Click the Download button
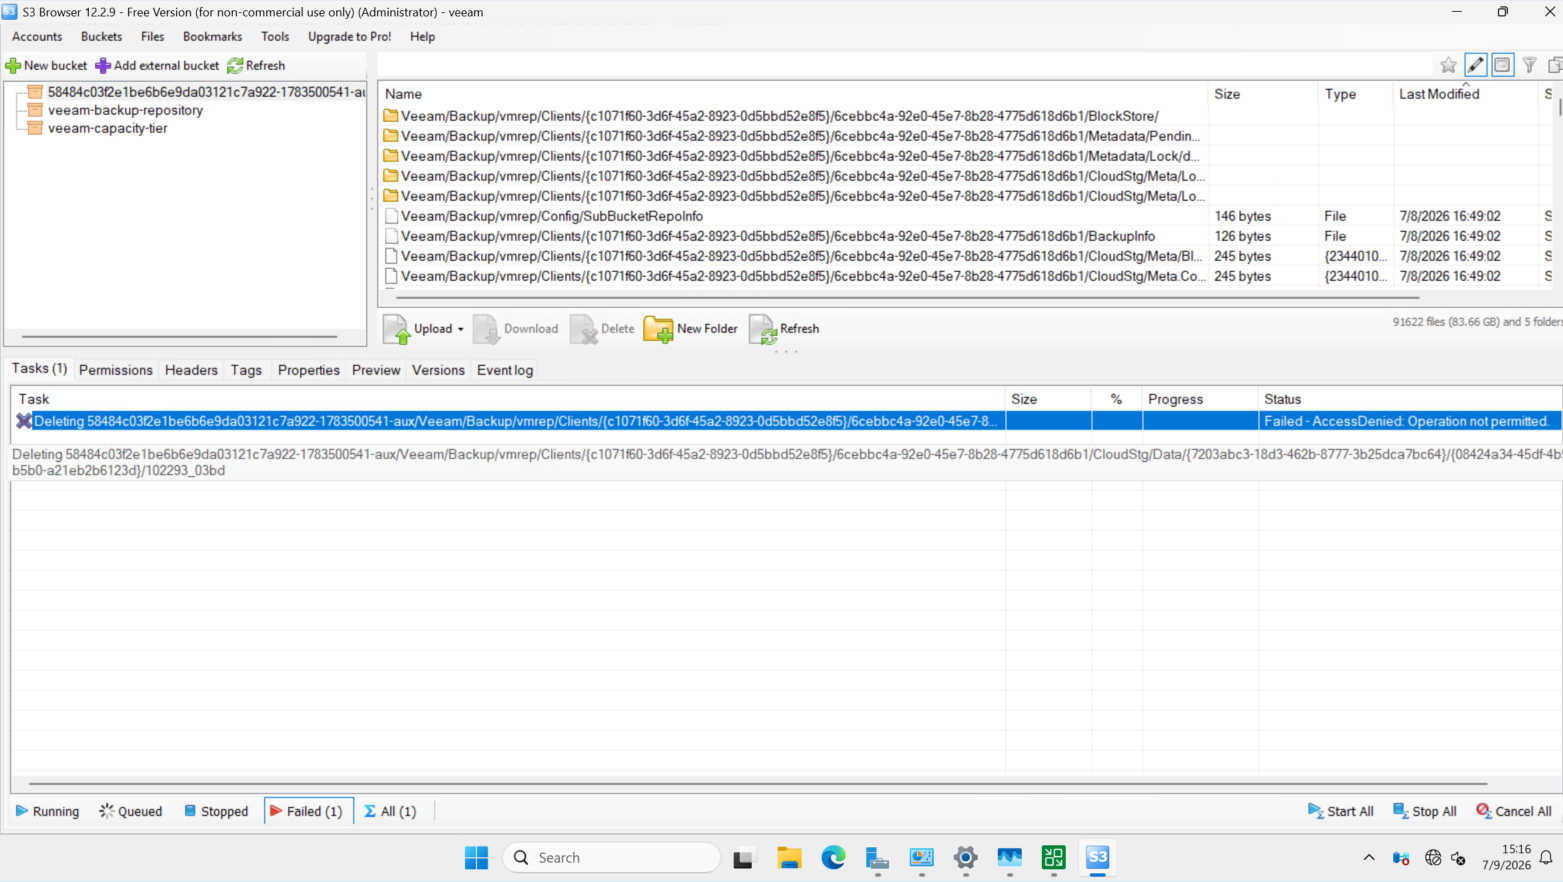 516,329
